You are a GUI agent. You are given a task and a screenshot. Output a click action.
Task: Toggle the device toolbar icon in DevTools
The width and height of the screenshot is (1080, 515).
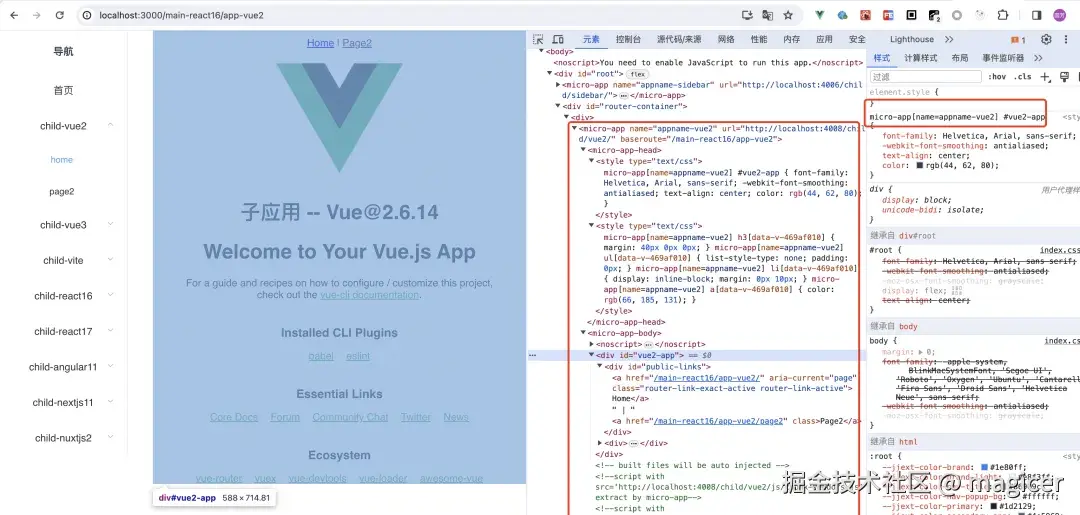point(558,39)
